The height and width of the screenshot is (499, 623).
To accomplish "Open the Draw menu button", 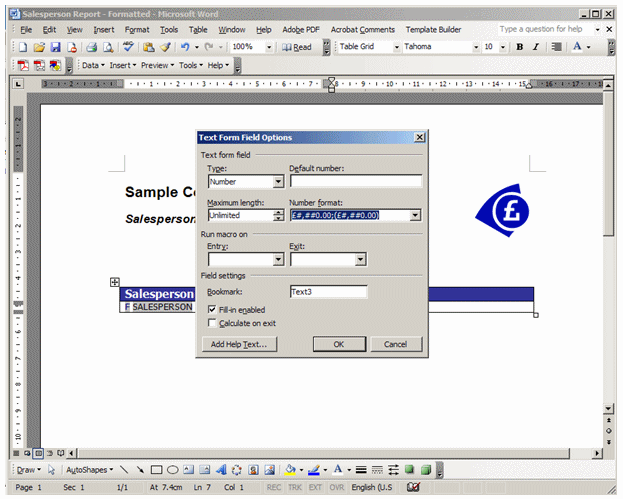I will (x=29, y=470).
